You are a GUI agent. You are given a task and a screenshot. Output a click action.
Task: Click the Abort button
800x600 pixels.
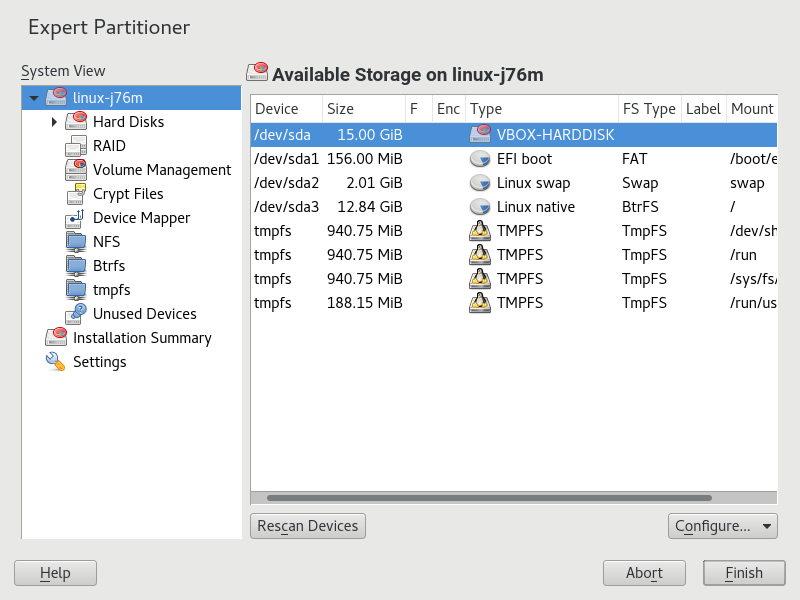pos(644,573)
